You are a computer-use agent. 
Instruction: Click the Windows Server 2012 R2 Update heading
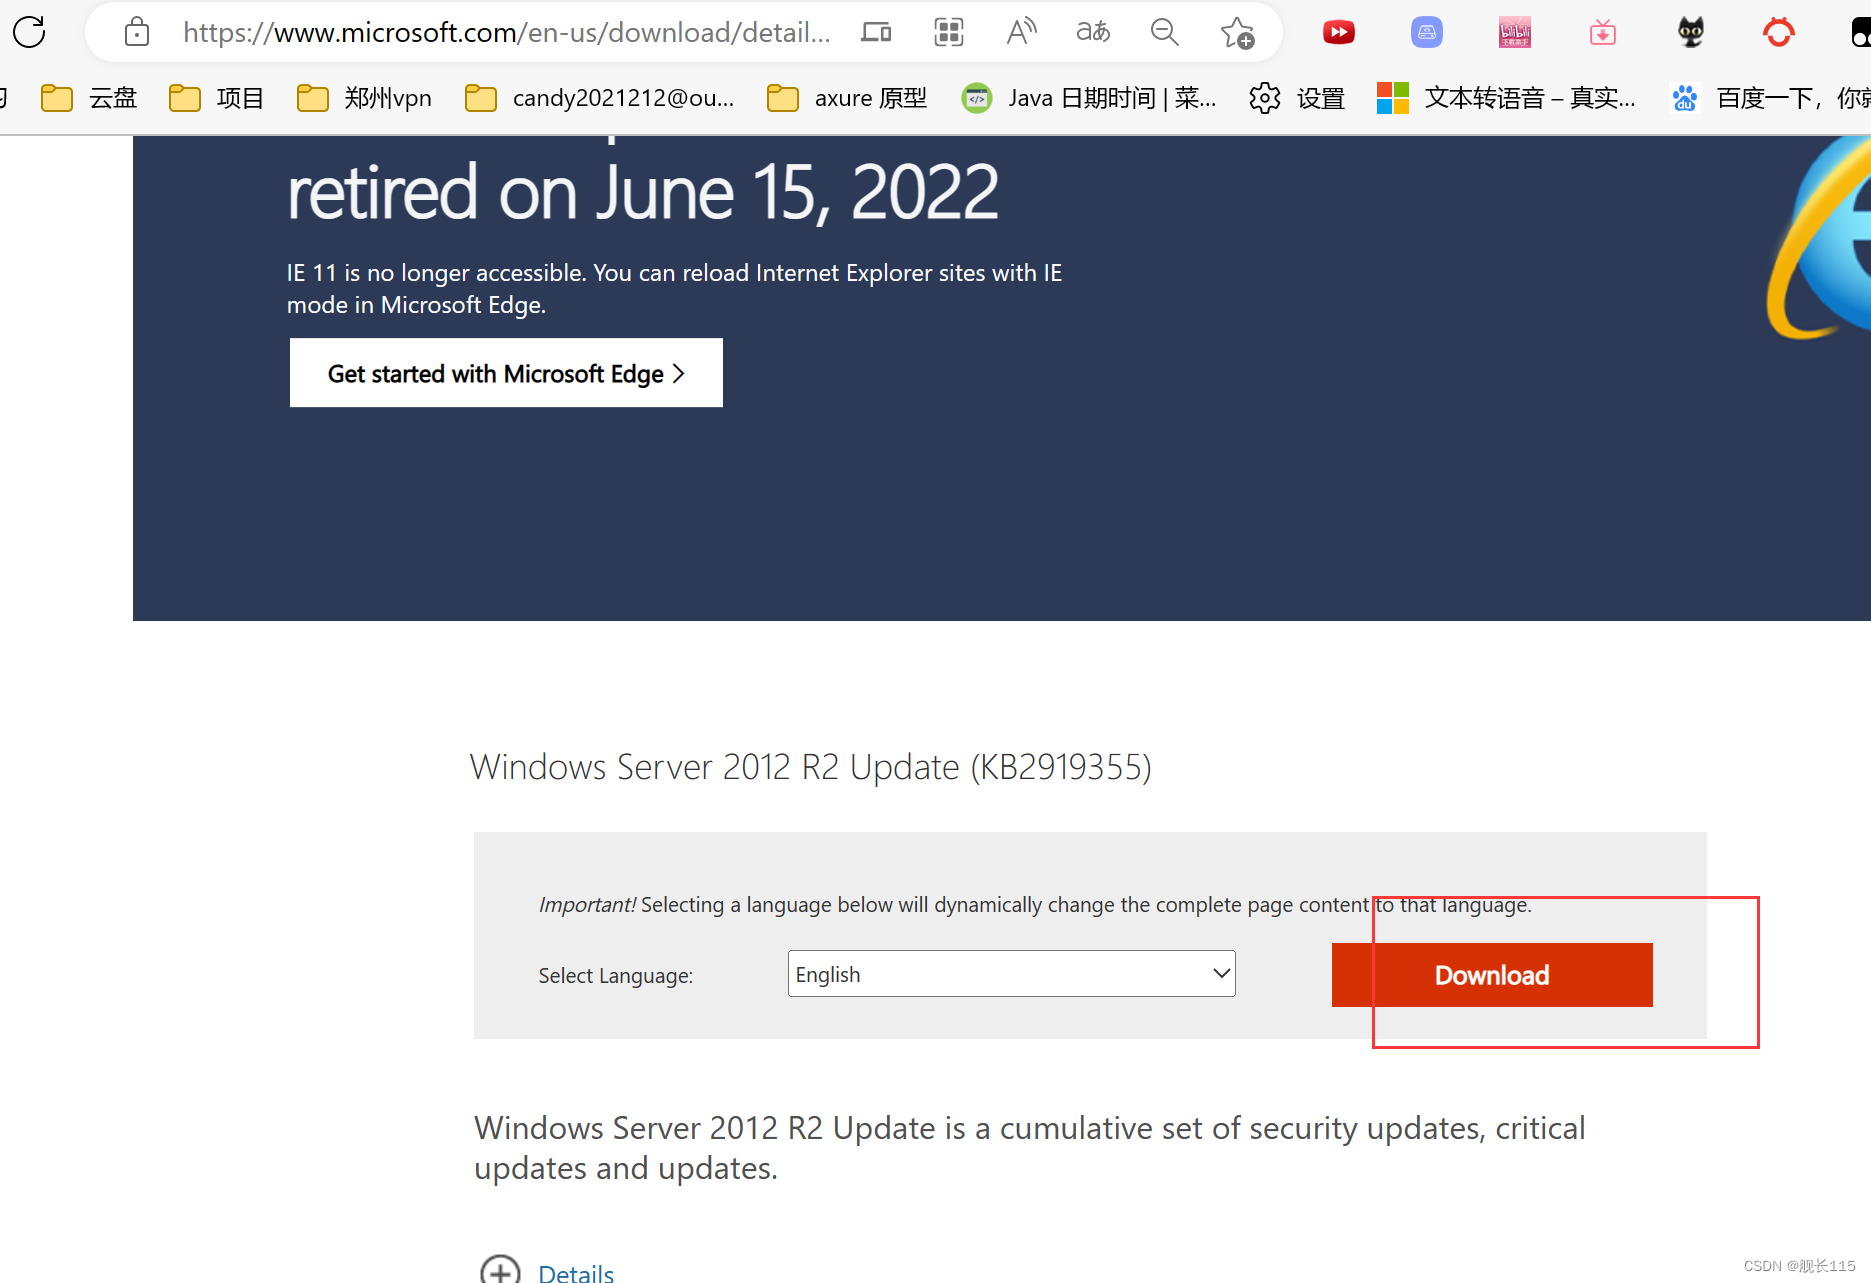(x=811, y=767)
